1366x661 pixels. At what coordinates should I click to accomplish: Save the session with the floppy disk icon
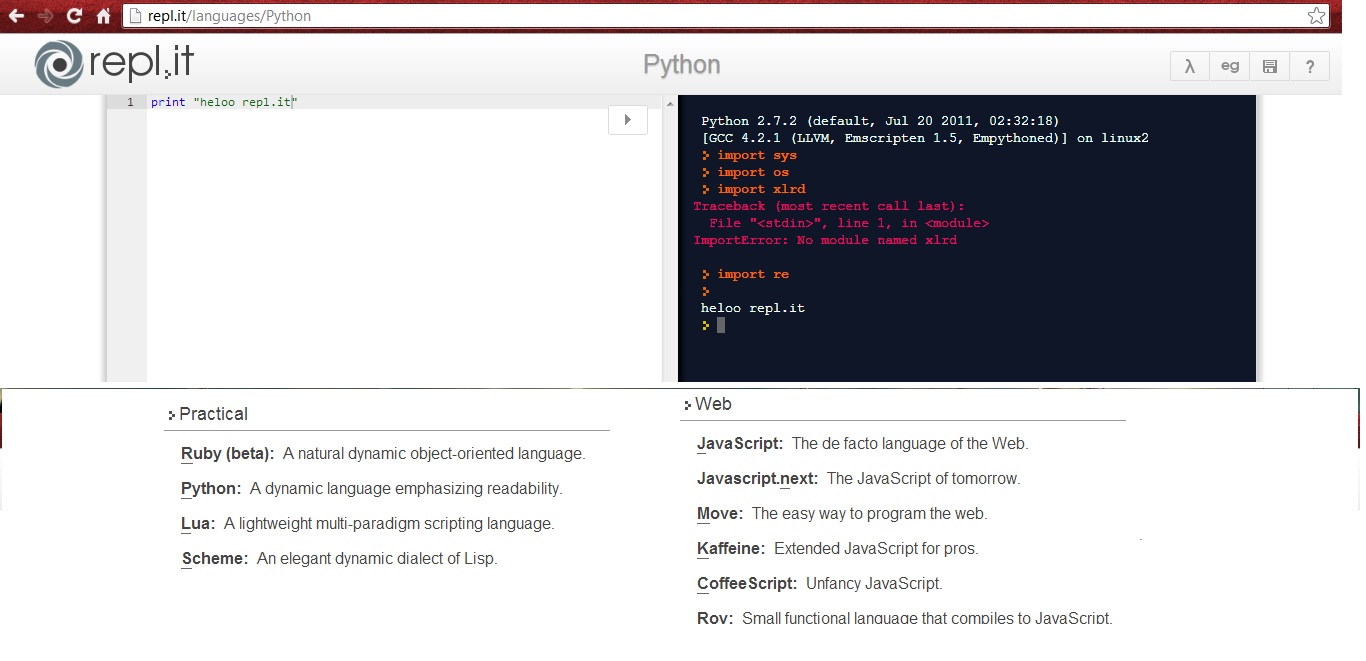click(x=1269, y=66)
